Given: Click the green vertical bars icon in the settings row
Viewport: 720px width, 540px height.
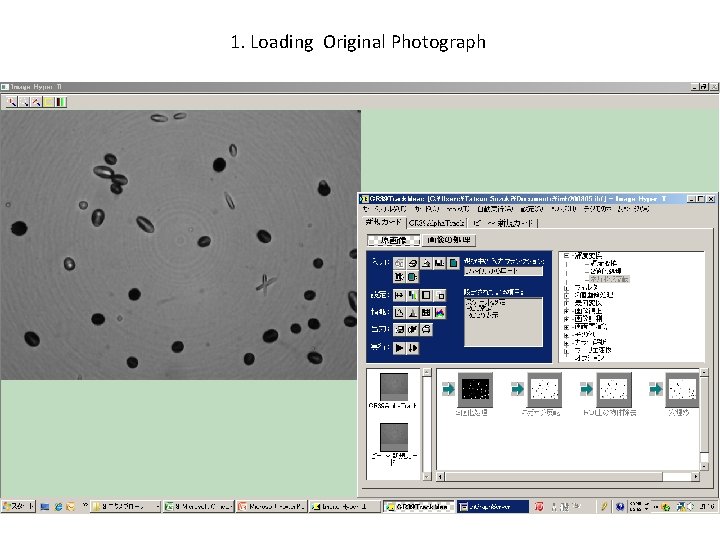Looking at the screenshot, I should tap(412, 295).
